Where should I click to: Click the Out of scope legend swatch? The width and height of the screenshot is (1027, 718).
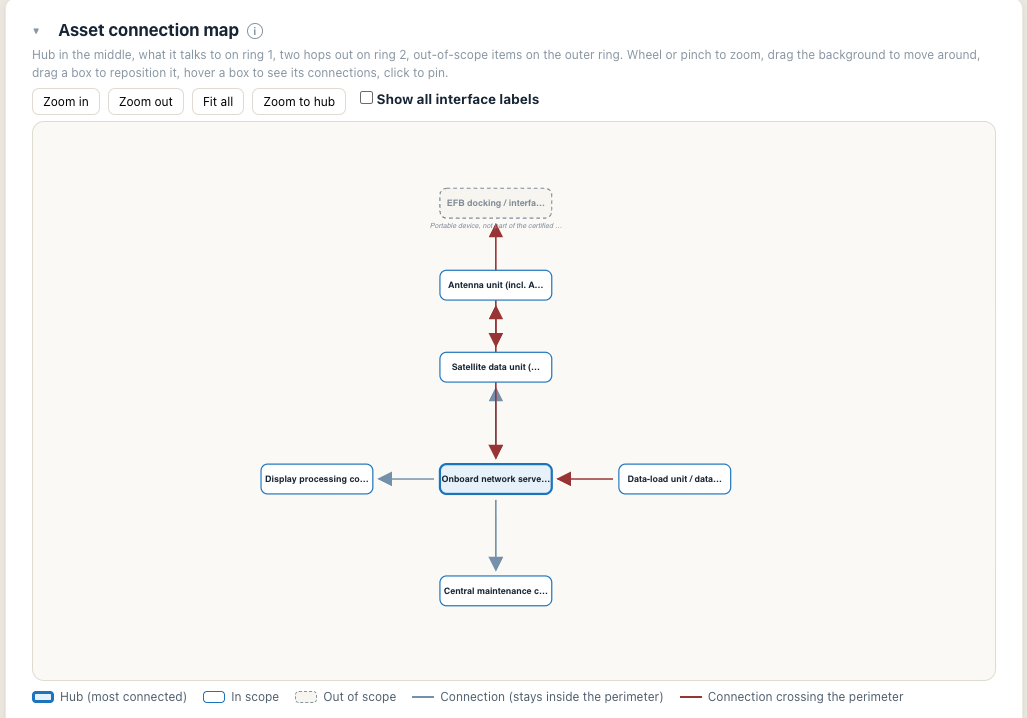point(306,697)
